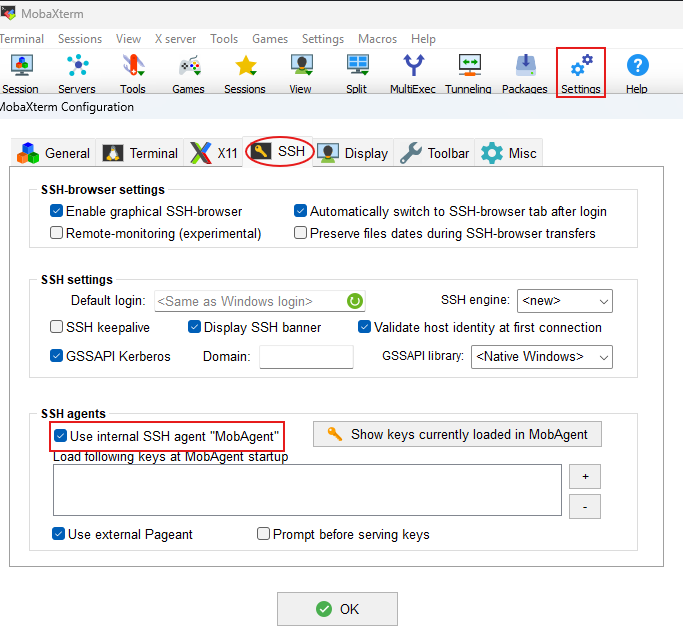
Task: Open the MultiExec toolbar icon
Action: click(413, 74)
